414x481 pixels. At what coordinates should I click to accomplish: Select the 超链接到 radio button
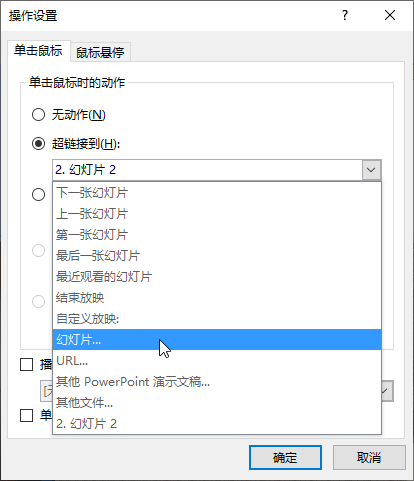click(x=38, y=144)
